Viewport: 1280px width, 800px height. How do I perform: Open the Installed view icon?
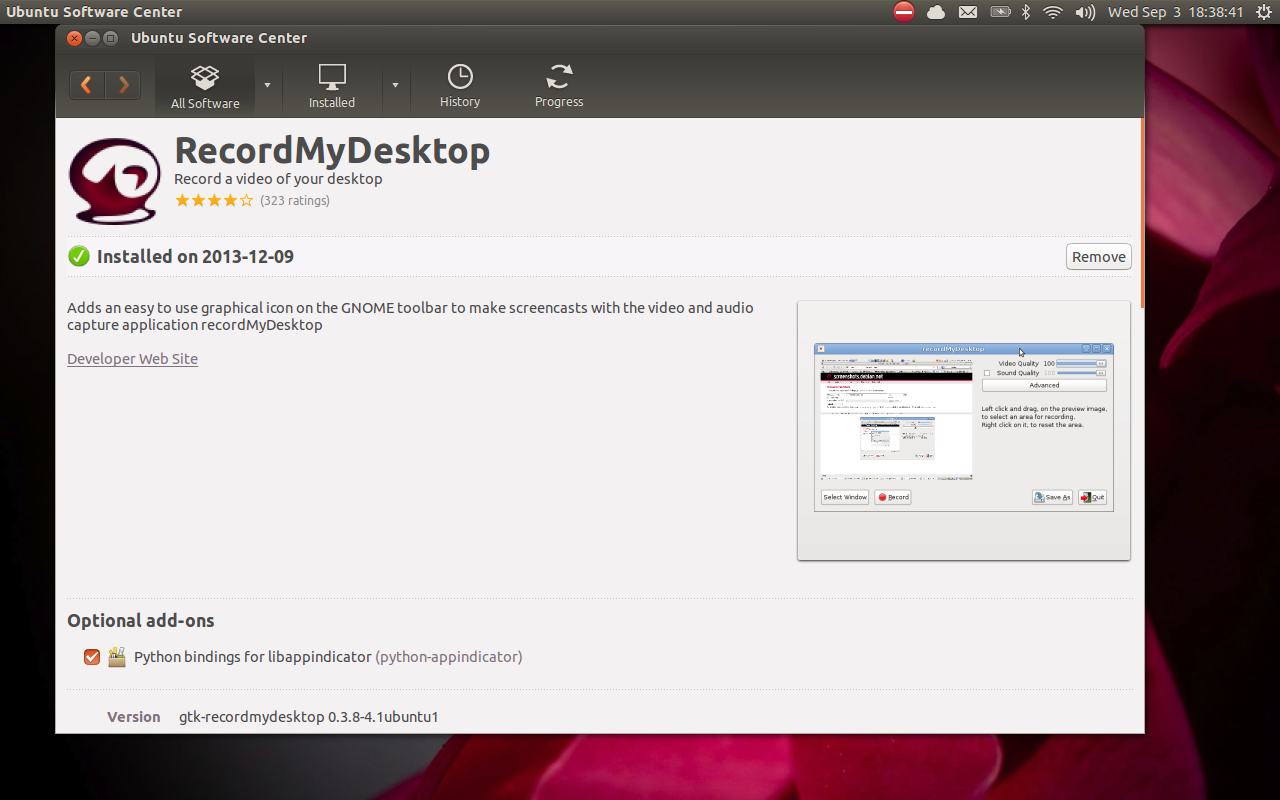click(331, 85)
